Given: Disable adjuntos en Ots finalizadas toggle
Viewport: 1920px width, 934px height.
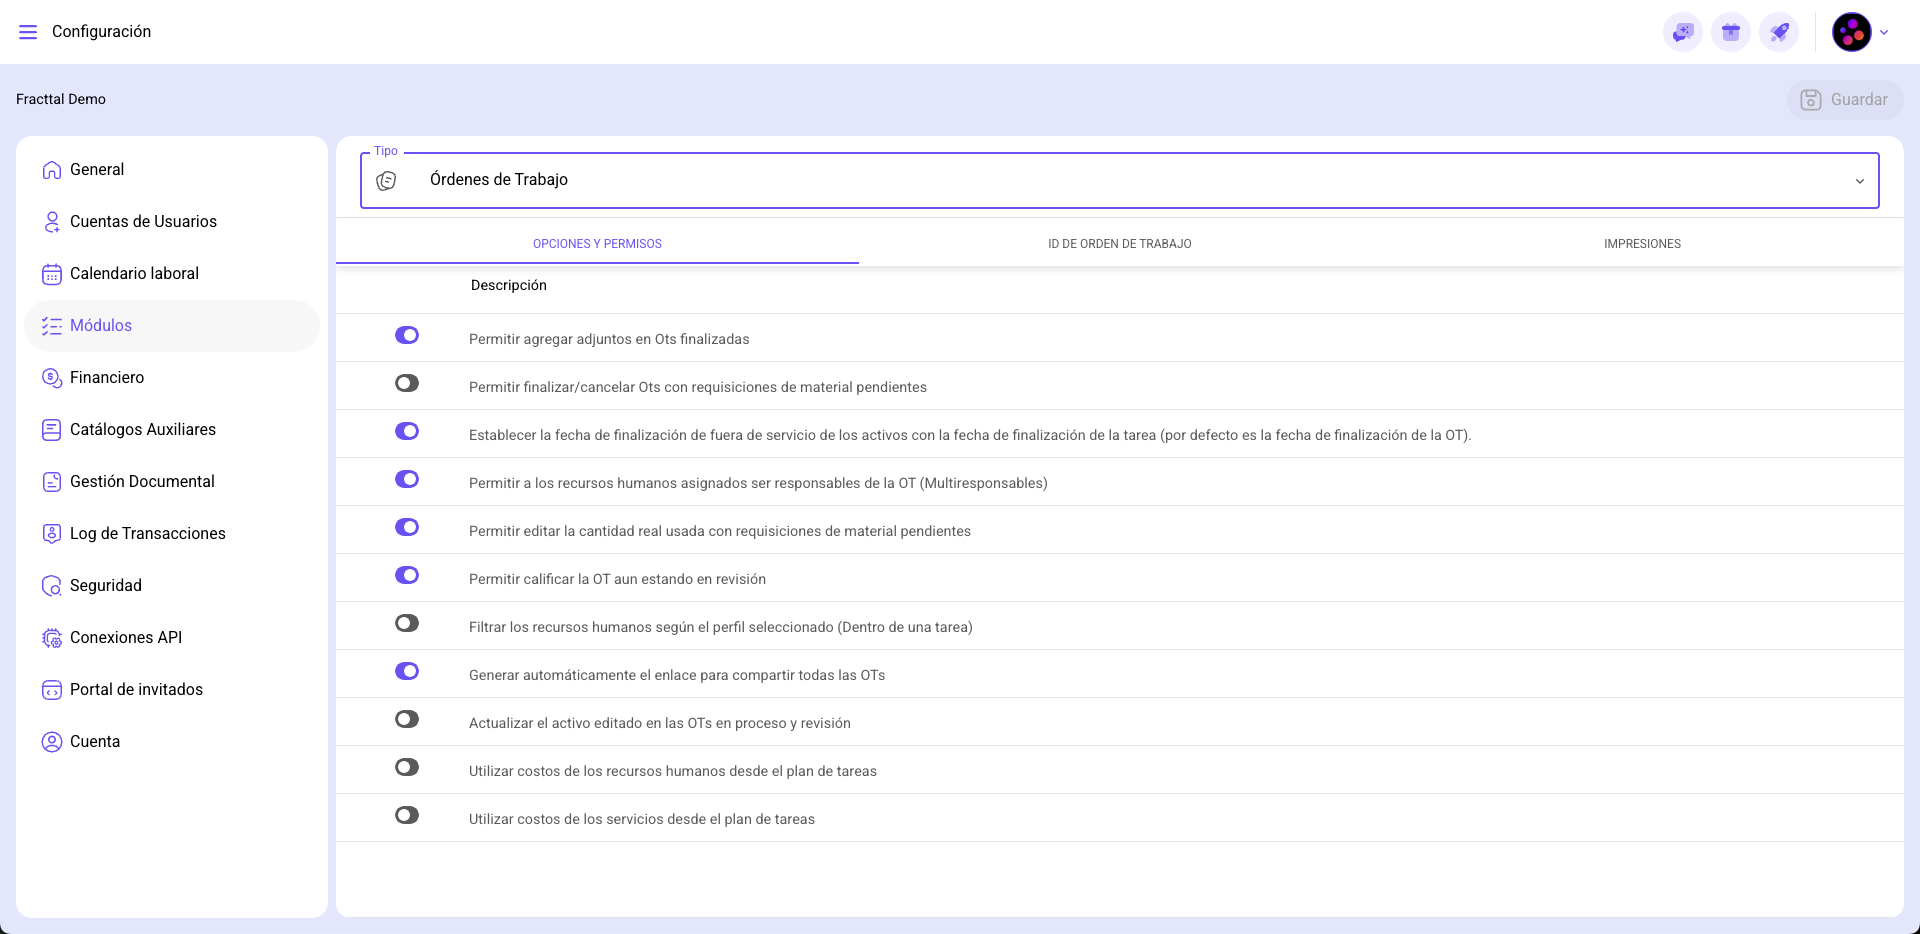Looking at the screenshot, I should (x=407, y=335).
